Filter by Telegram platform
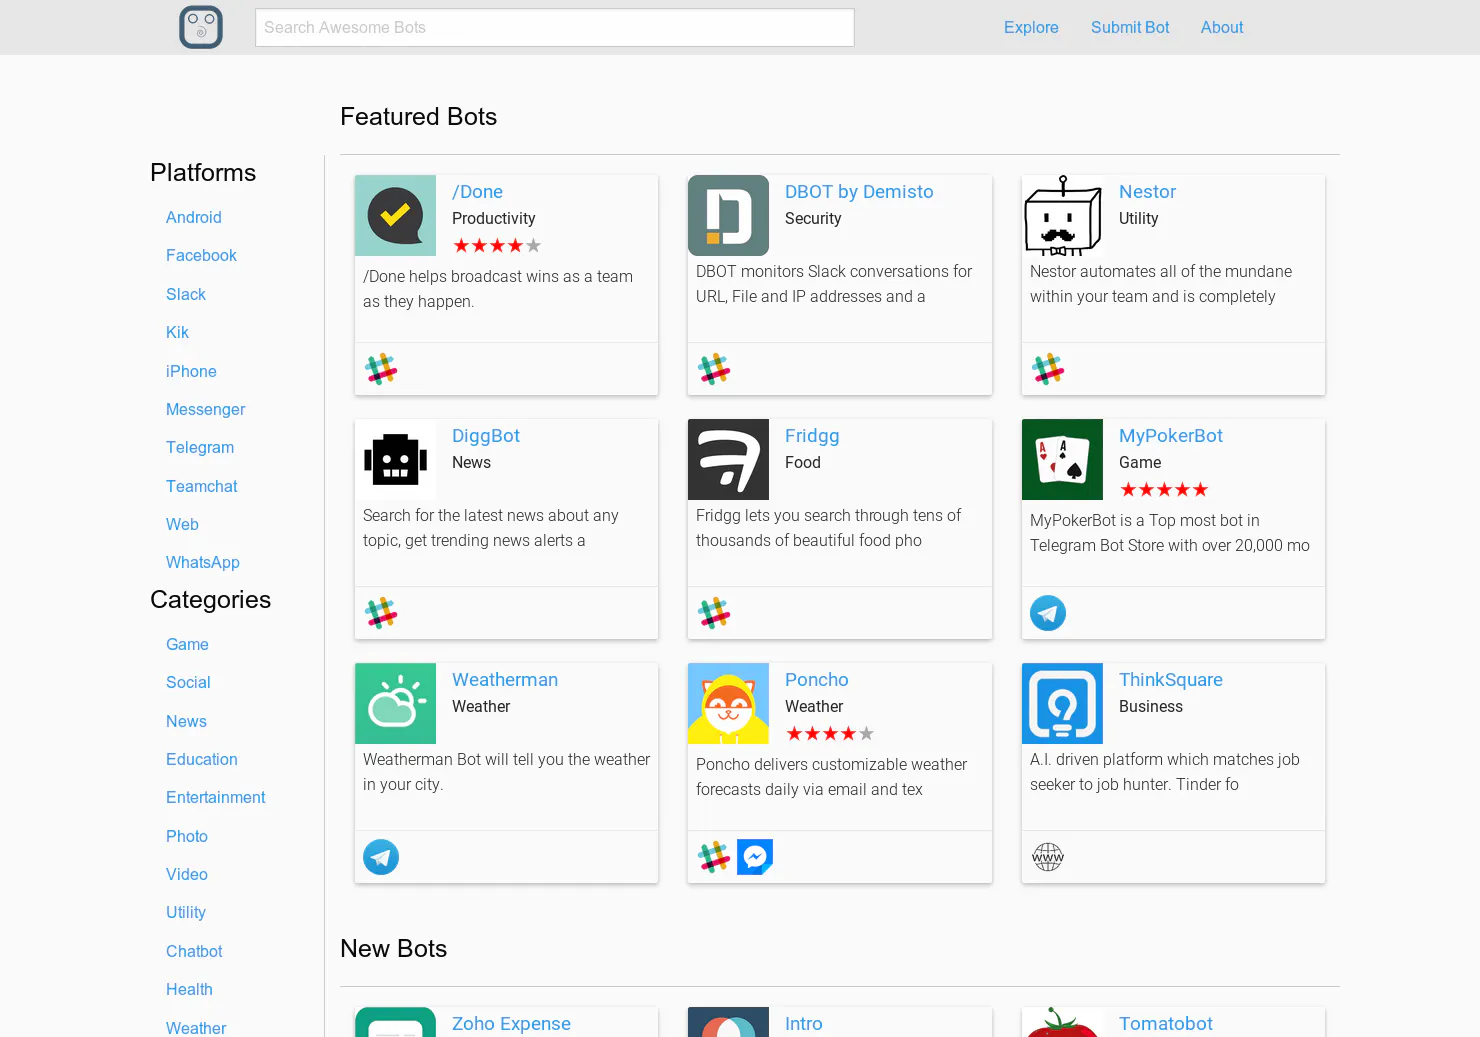Image resolution: width=1480 pixels, height=1037 pixels. [x=200, y=447]
